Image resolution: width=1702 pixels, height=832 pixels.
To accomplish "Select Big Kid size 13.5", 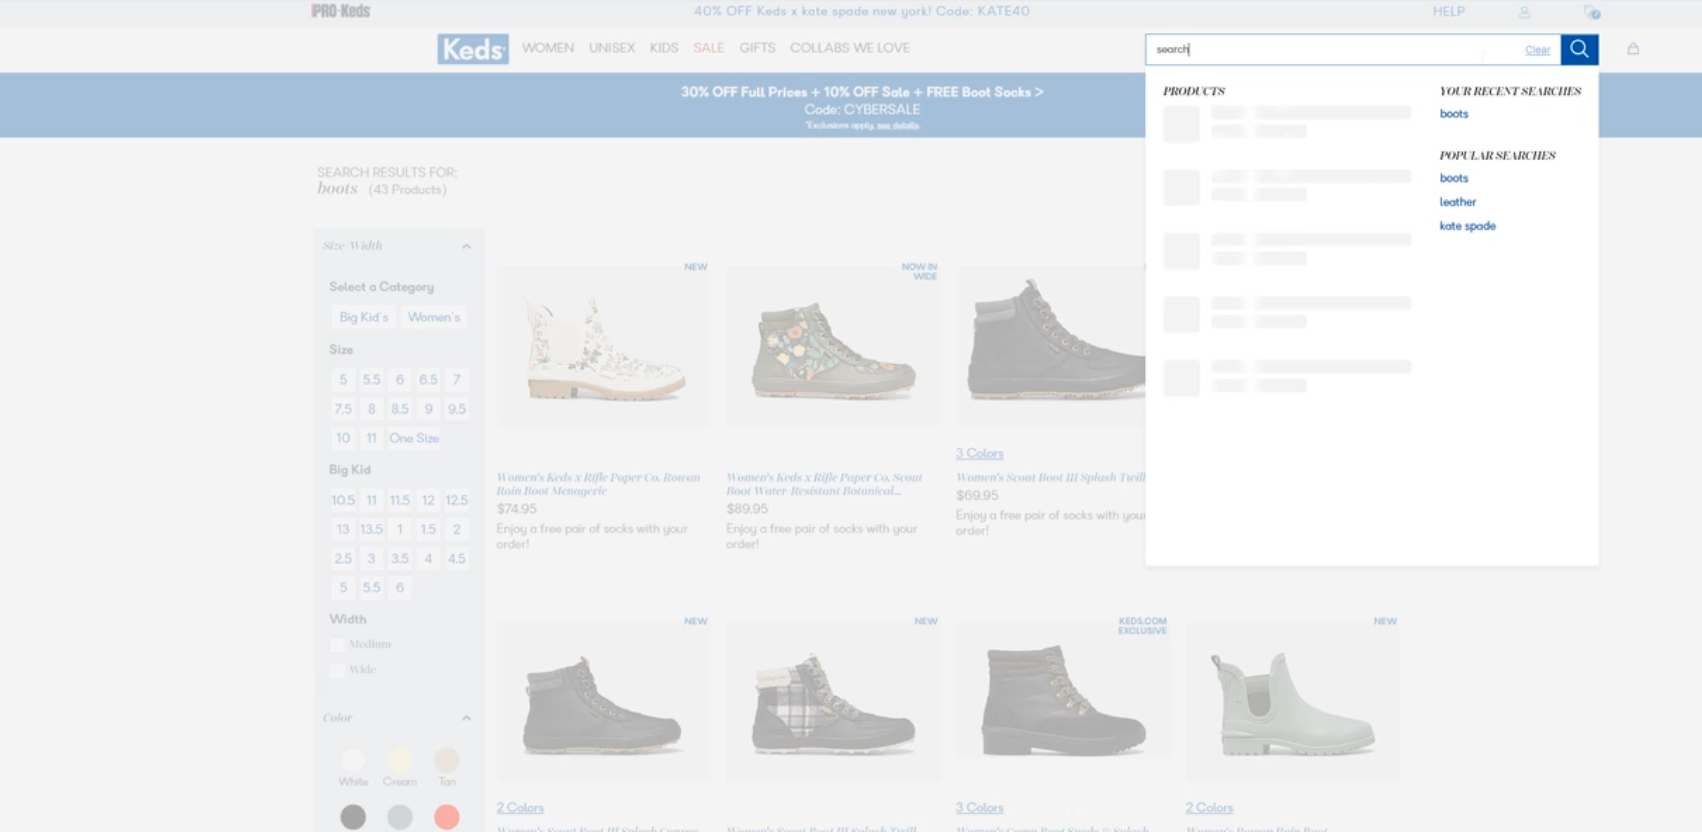I will click(372, 529).
